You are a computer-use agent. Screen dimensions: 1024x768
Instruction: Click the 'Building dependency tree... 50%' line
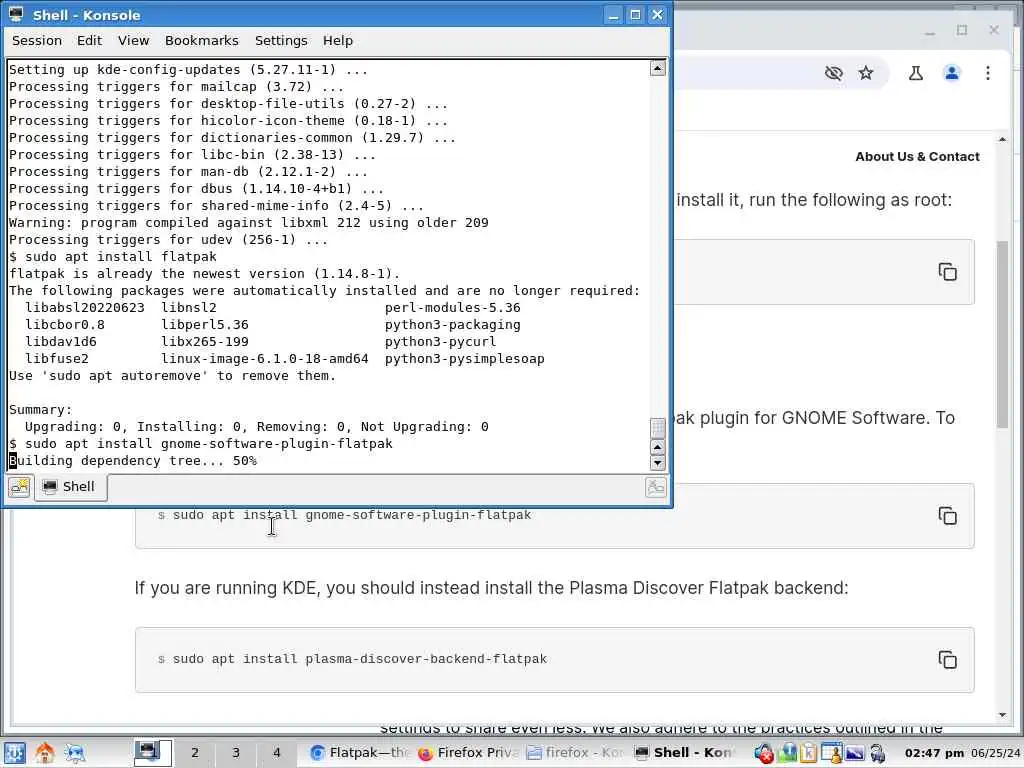[133, 460]
